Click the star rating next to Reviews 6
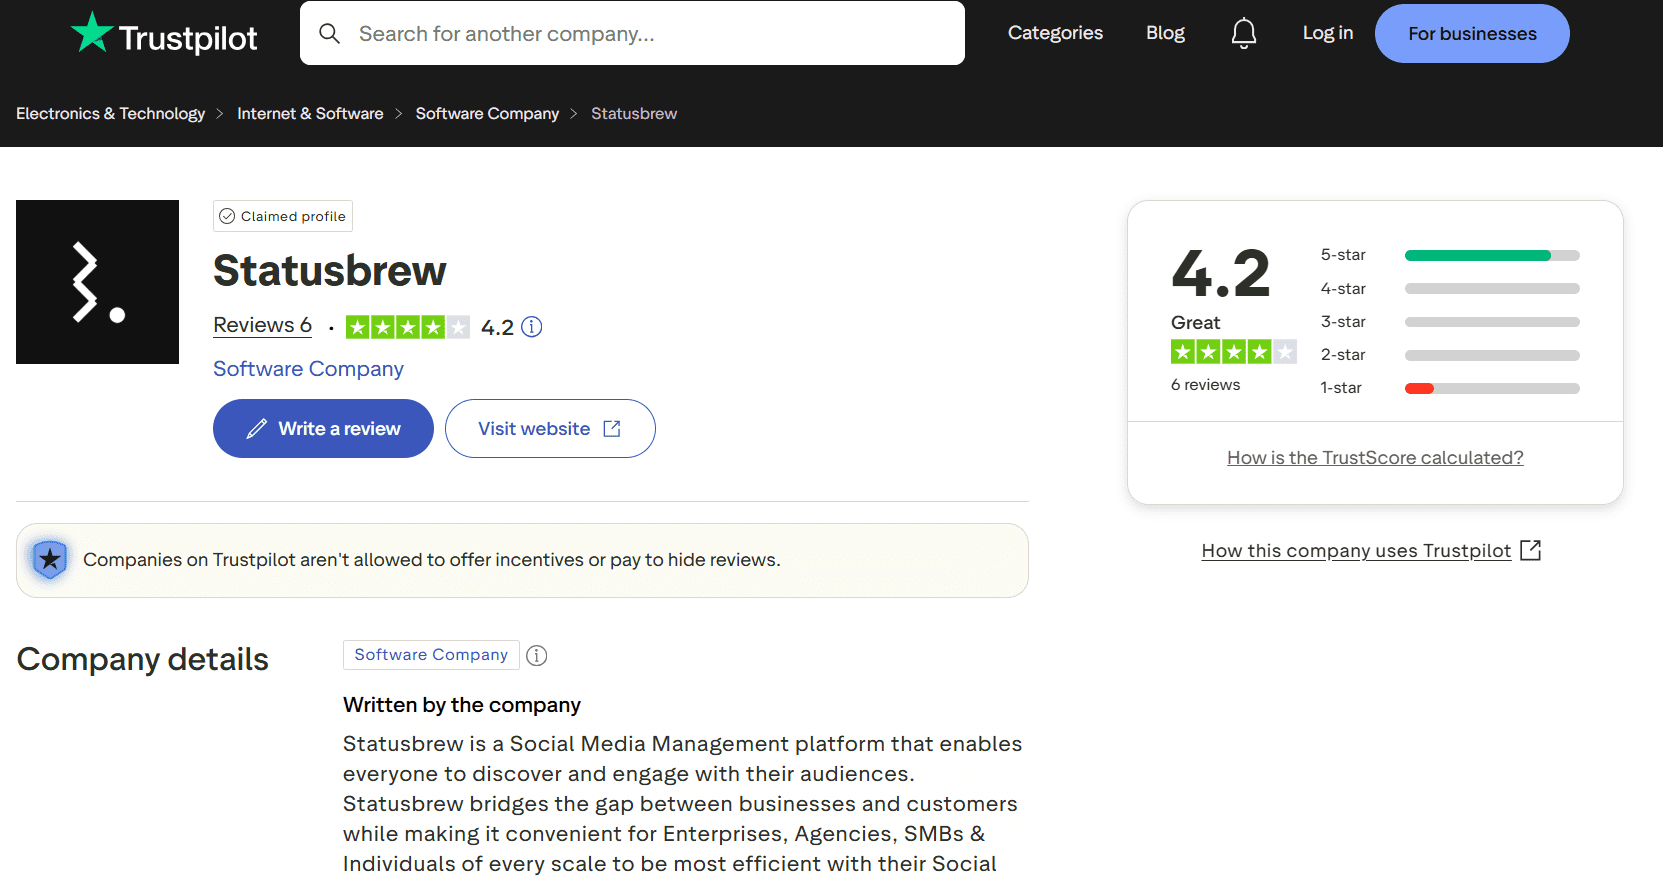 point(407,327)
